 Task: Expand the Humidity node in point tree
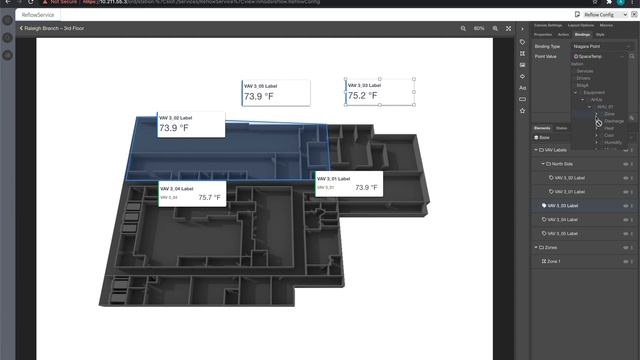pyautogui.click(x=596, y=142)
